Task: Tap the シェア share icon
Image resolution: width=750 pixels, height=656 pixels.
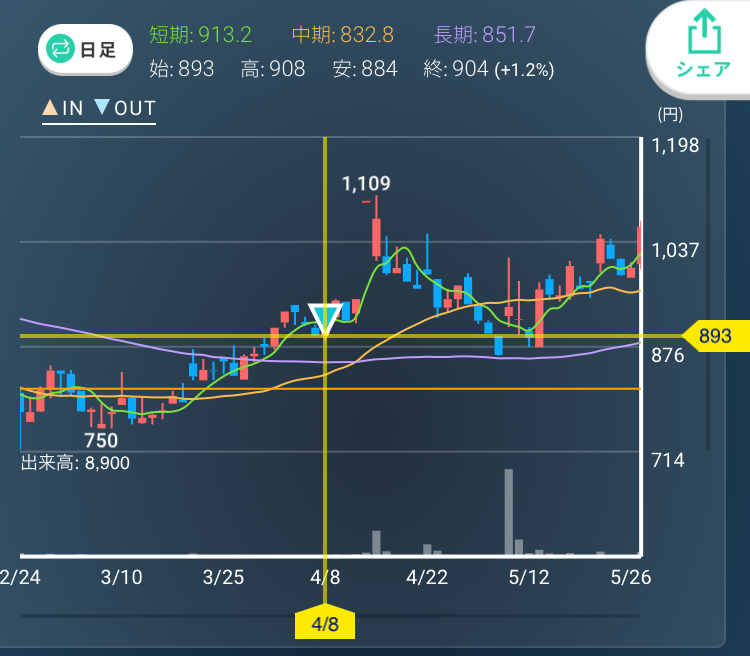Action: tap(698, 45)
